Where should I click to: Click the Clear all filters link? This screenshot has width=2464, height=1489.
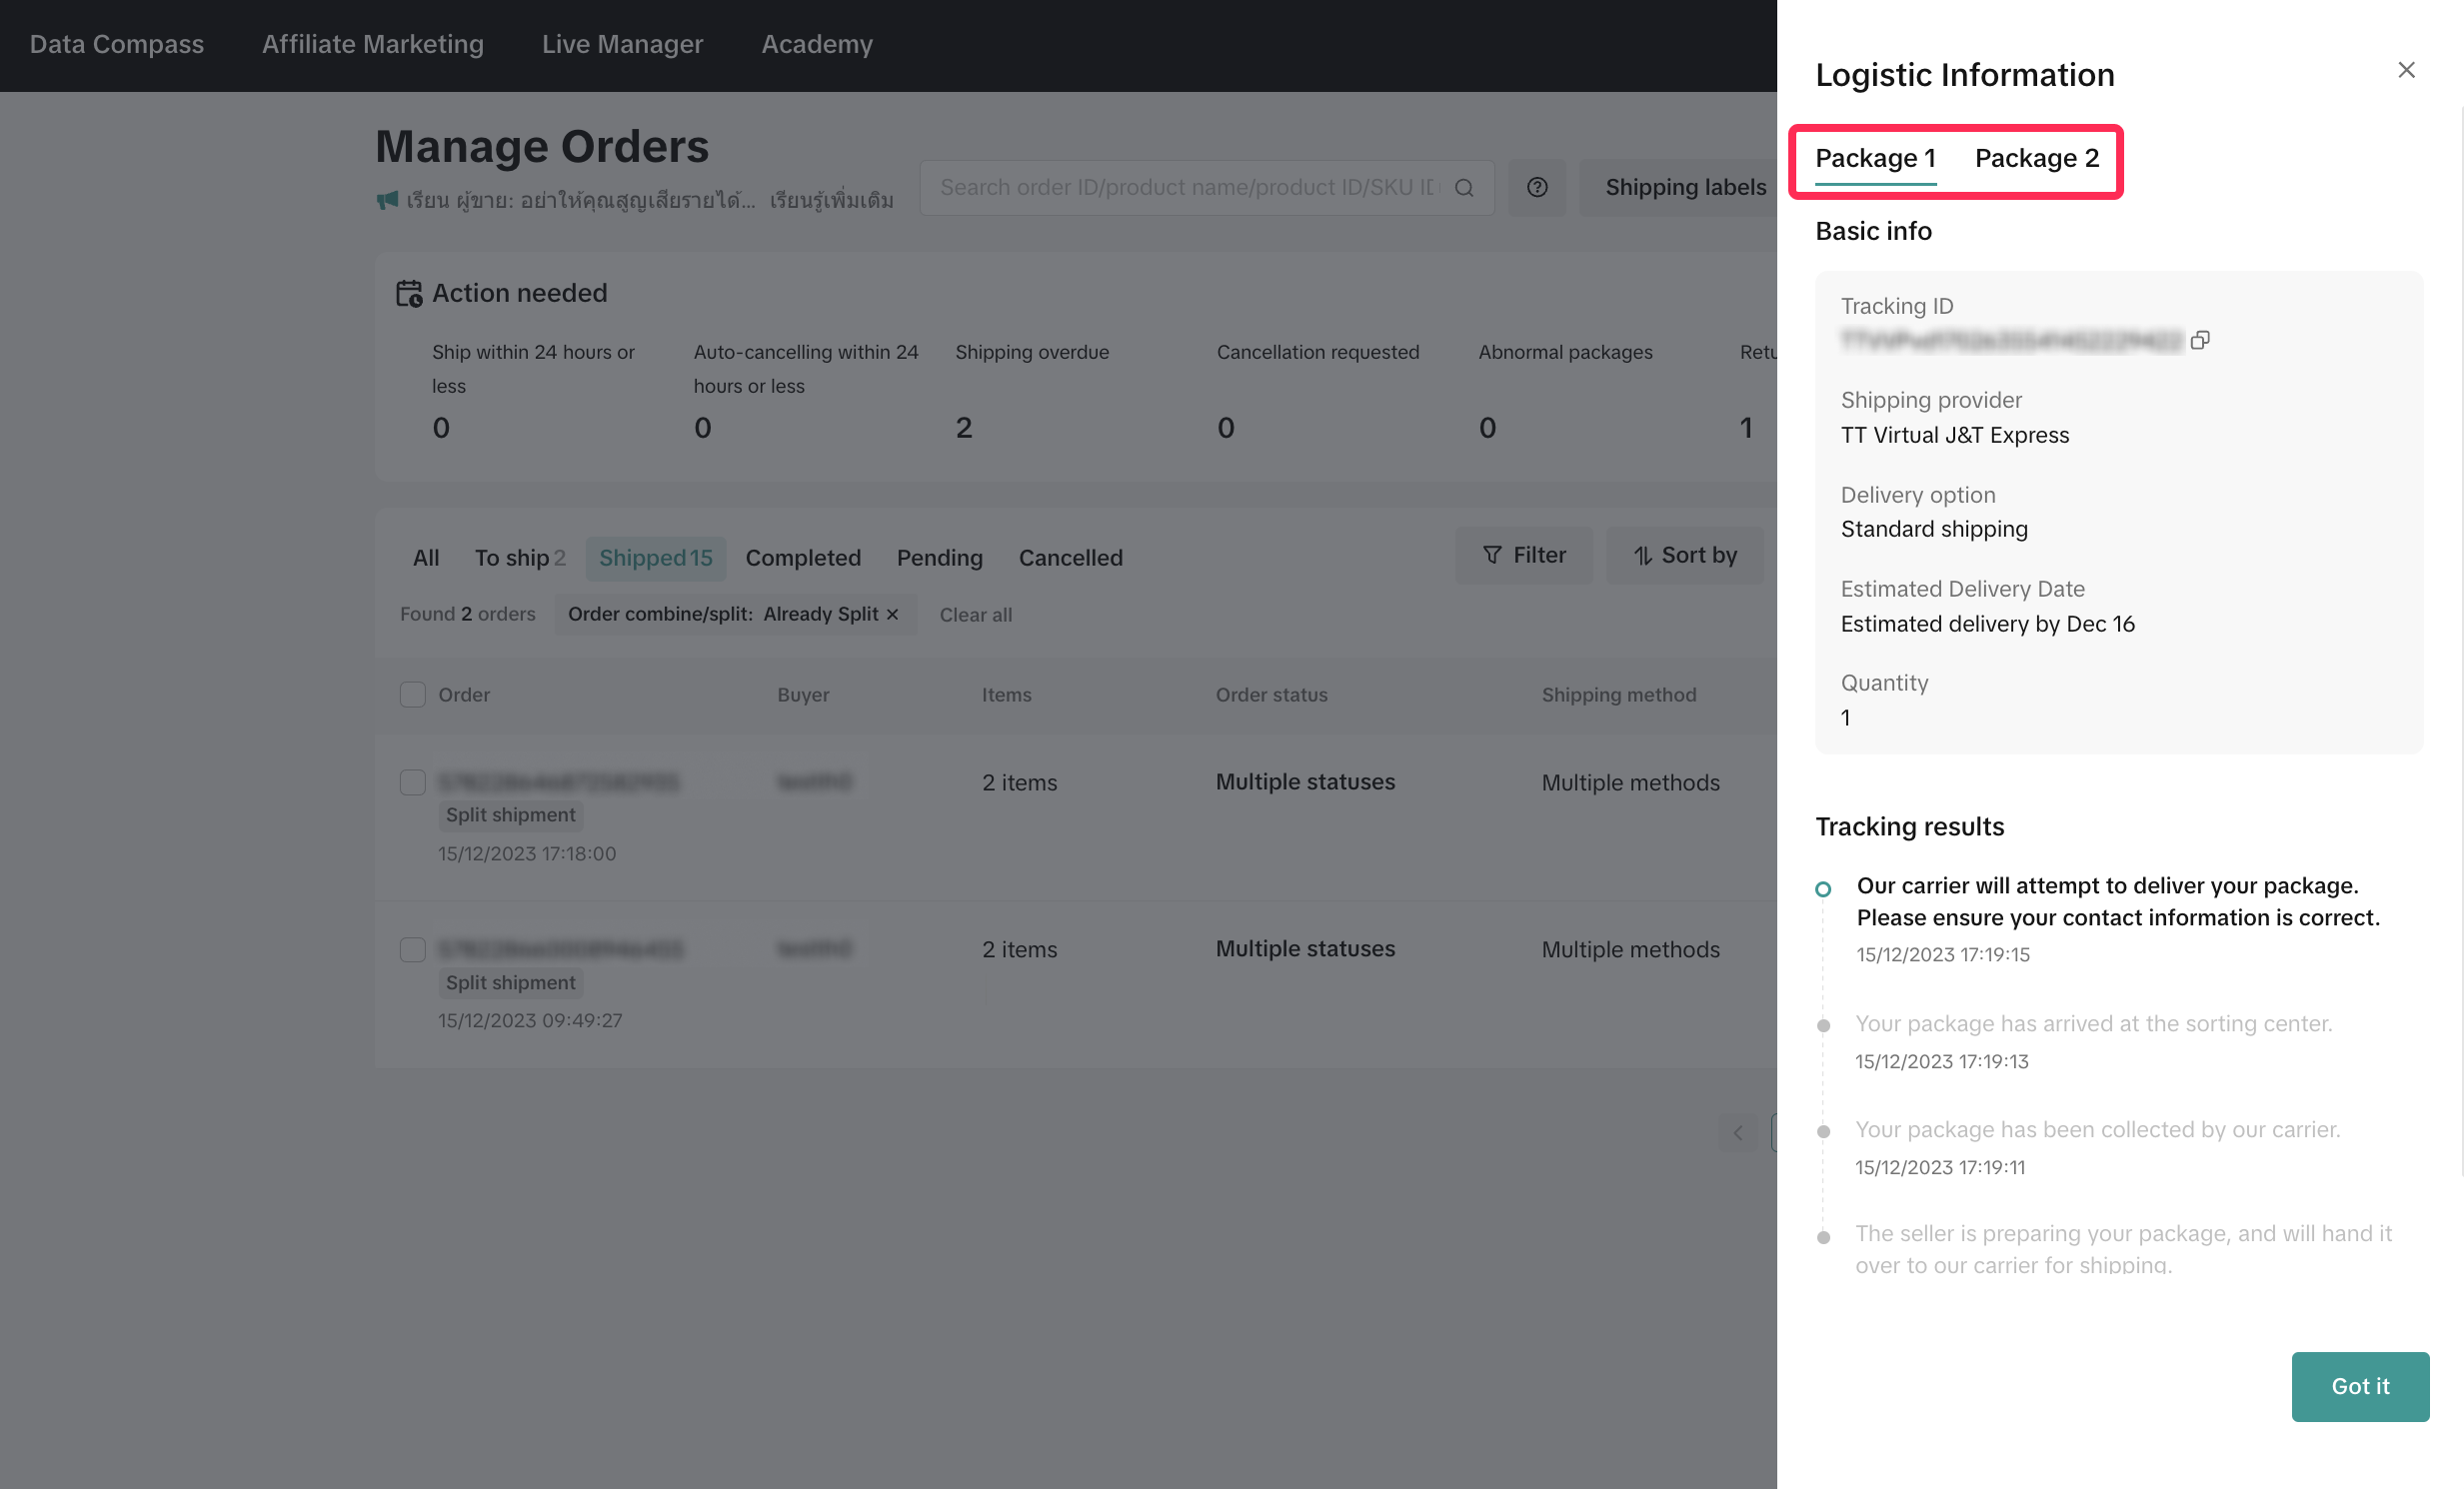point(975,615)
